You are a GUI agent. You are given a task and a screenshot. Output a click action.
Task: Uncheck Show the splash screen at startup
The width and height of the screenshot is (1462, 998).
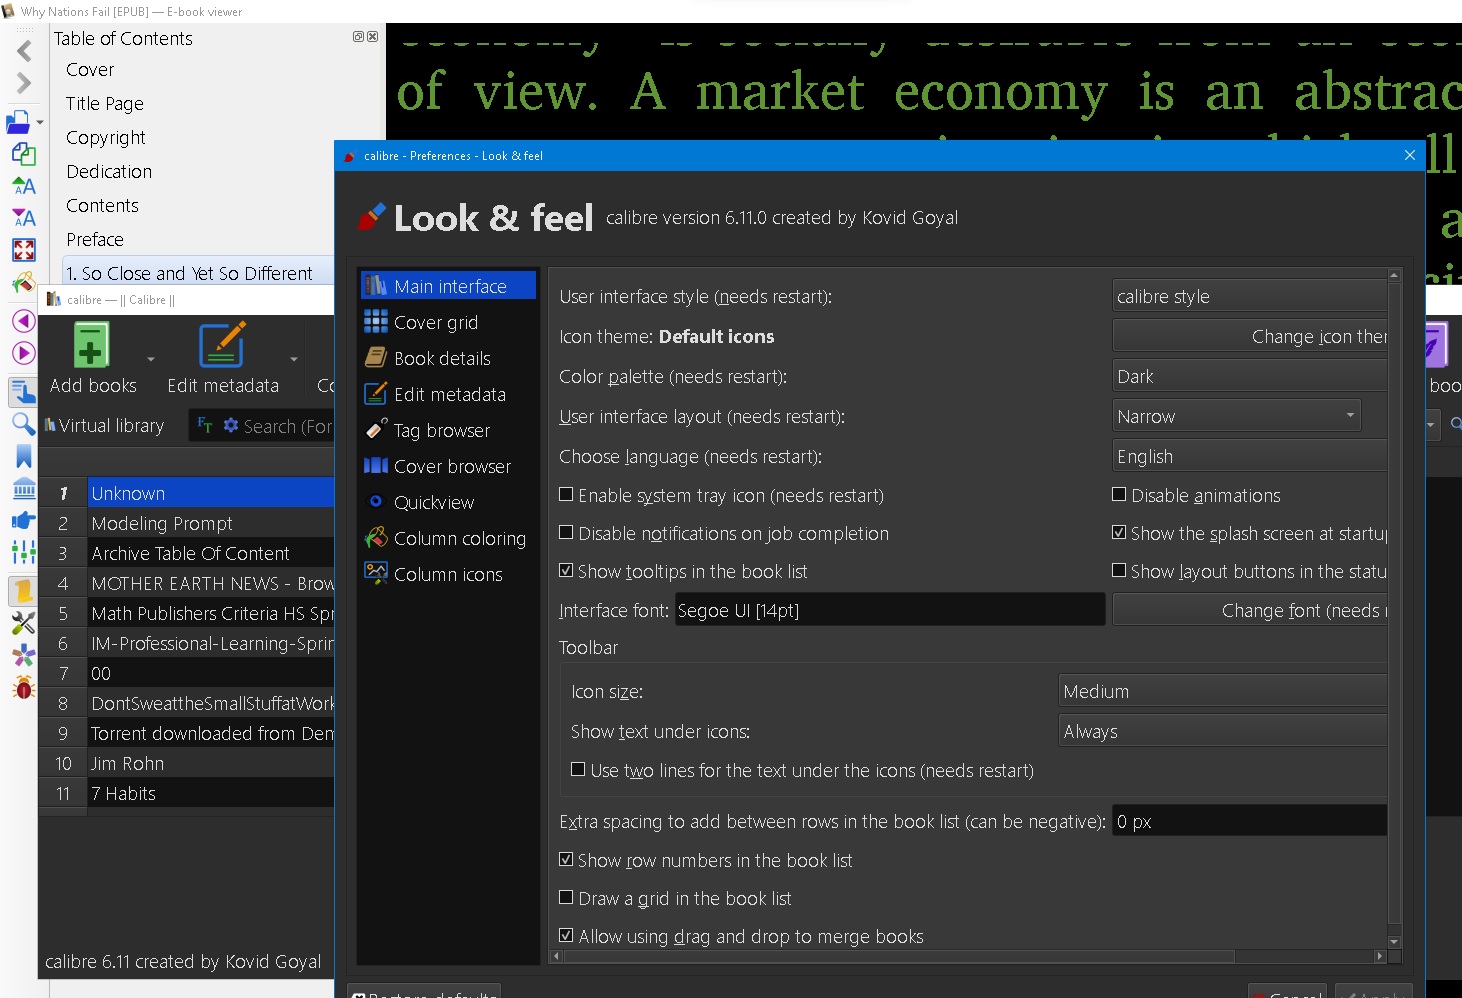click(x=1119, y=532)
